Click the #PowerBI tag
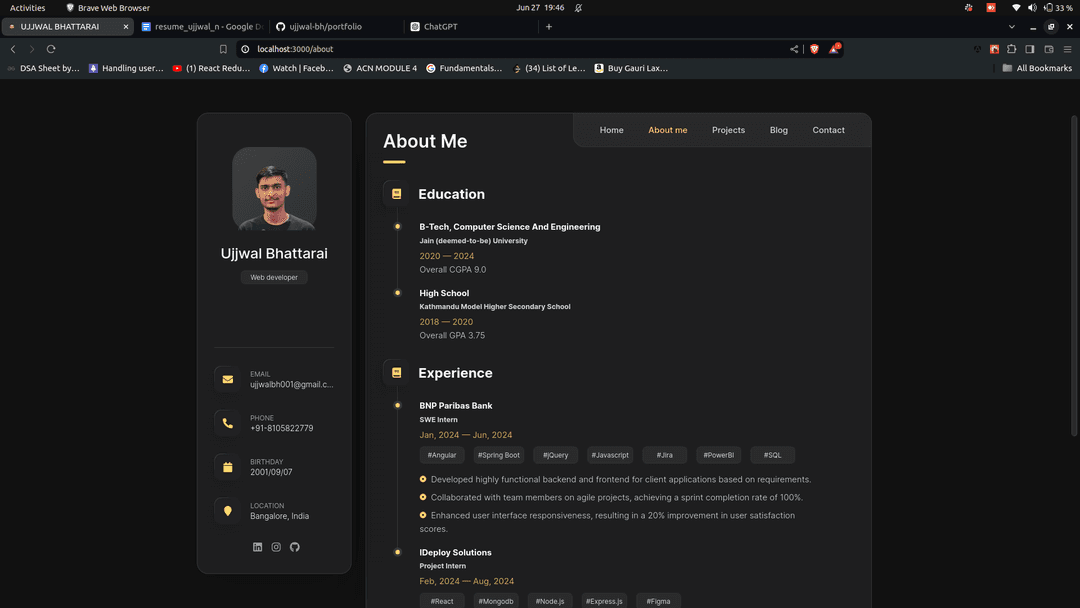 pos(718,455)
